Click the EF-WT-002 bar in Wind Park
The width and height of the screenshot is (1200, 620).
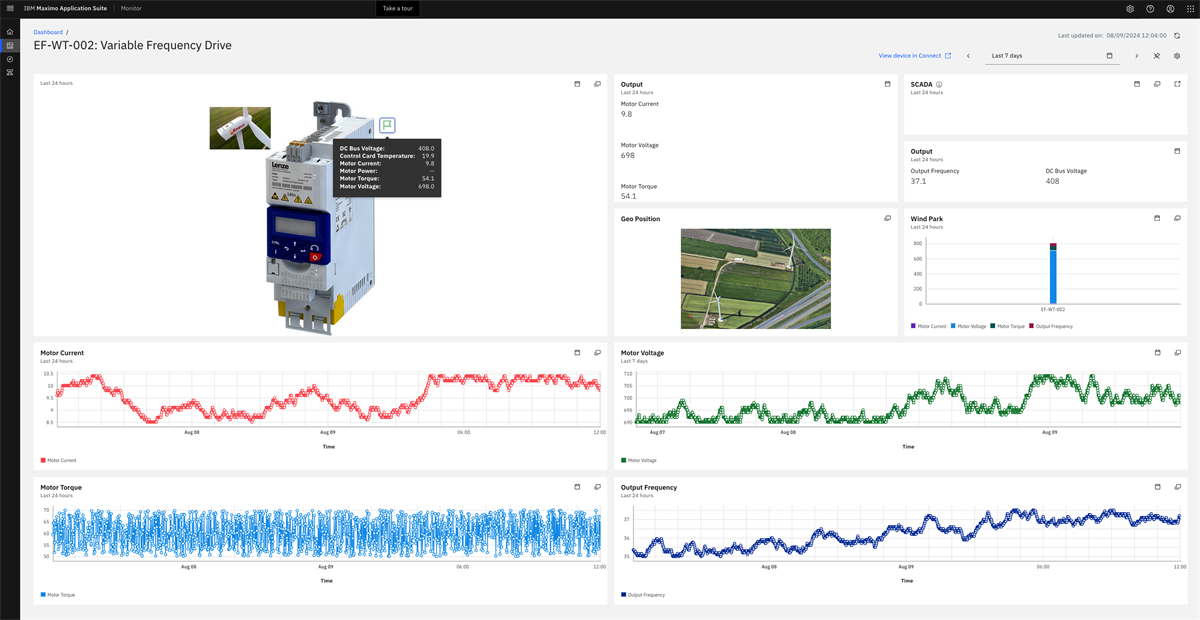pos(1053,272)
